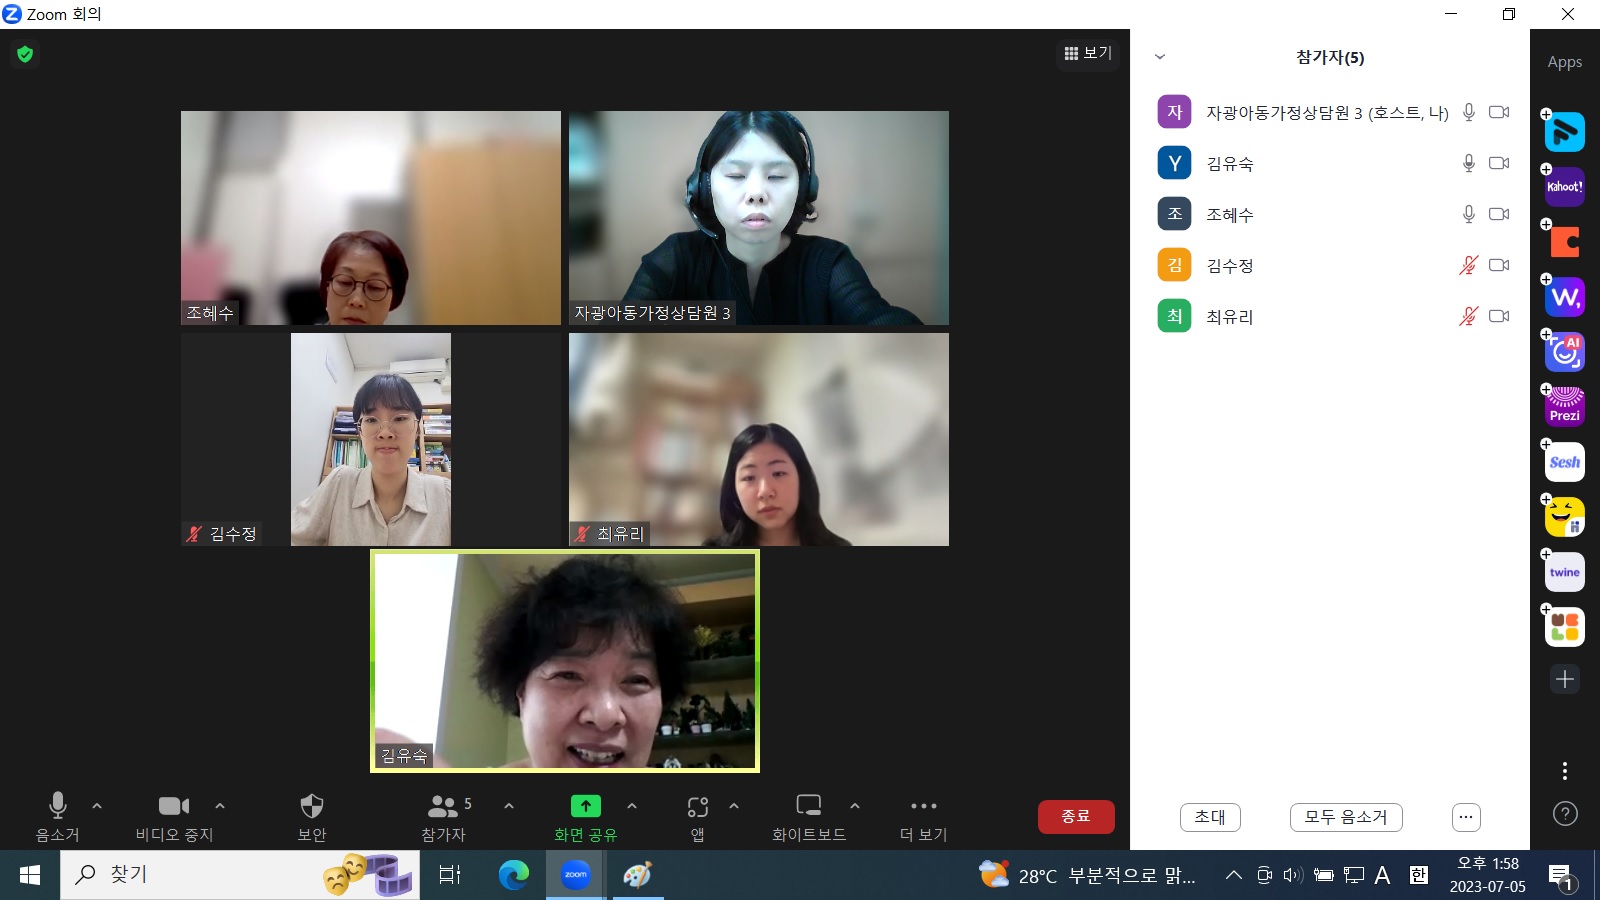
Task: Toggle video off with camera button
Action: tap(174, 816)
